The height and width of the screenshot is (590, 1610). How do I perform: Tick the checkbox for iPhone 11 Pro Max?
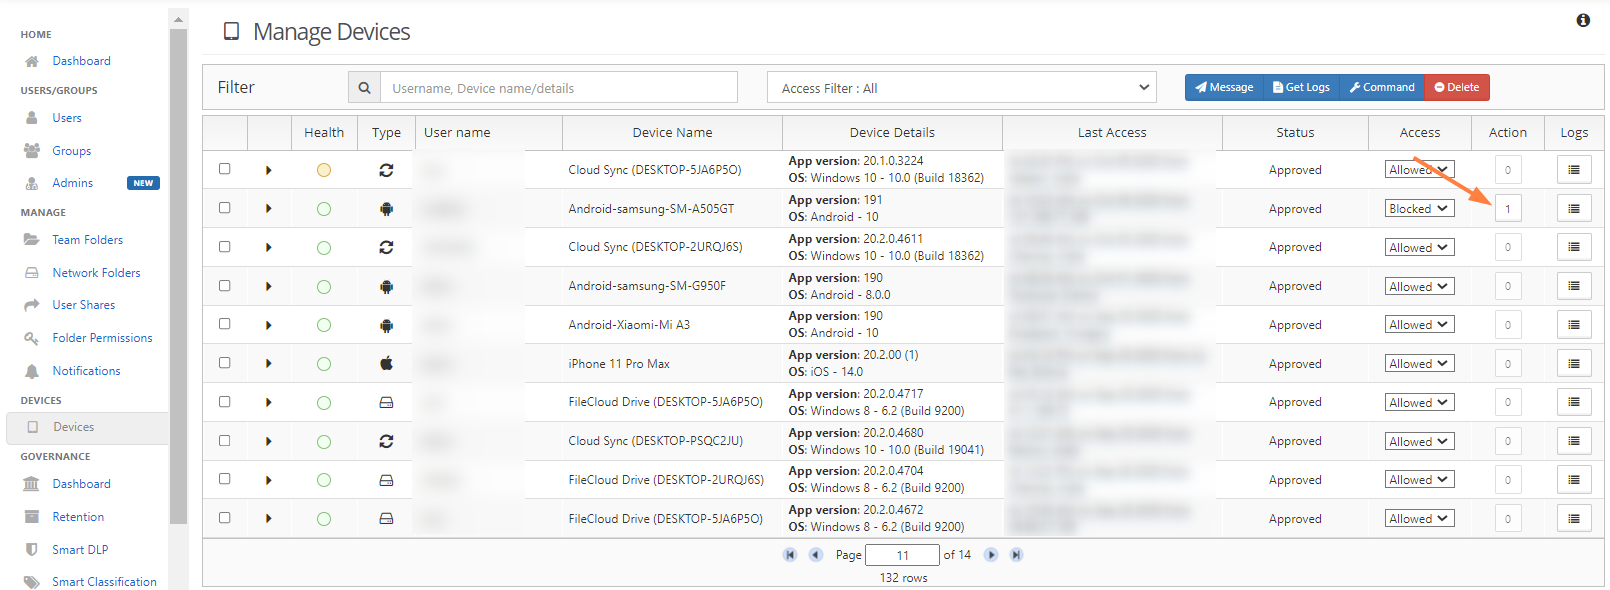225,363
